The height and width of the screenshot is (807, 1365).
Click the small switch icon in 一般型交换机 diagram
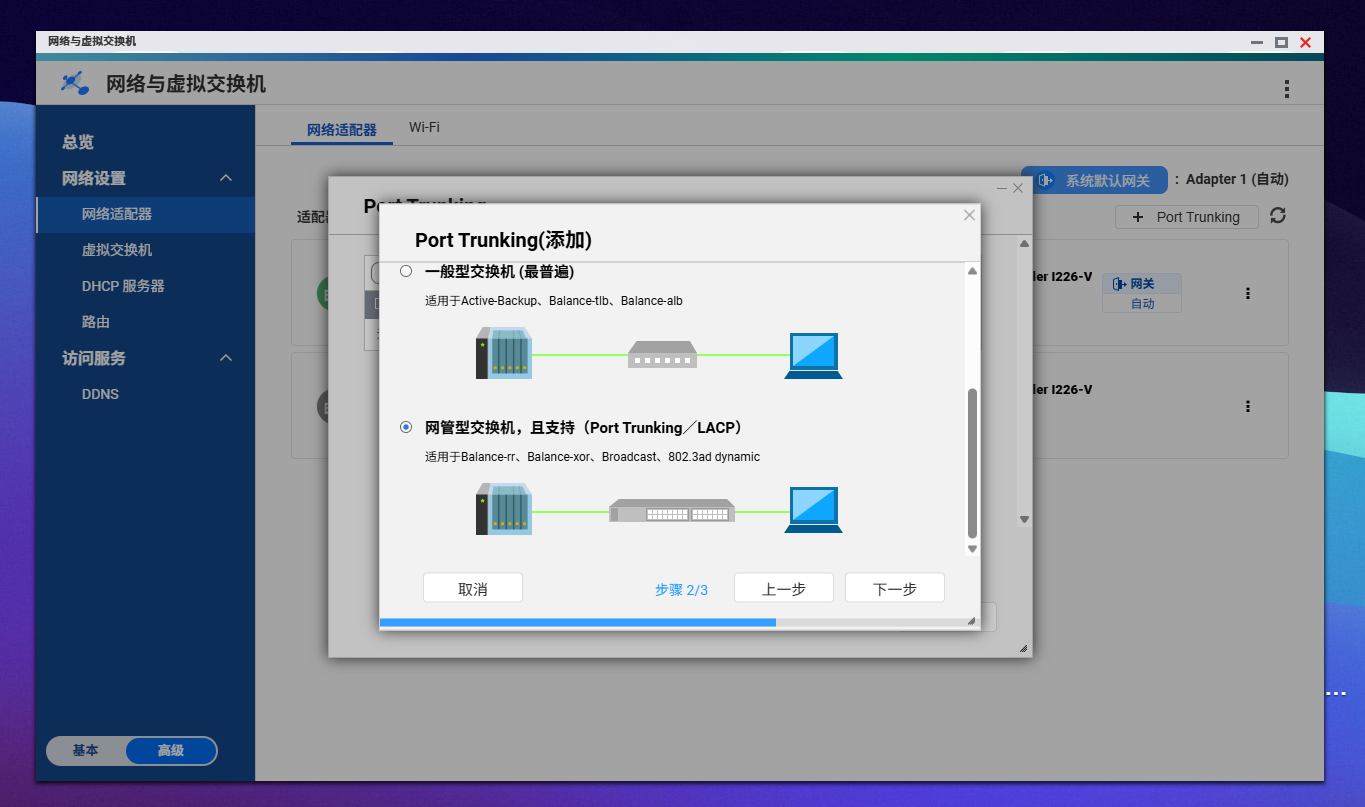point(662,354)
